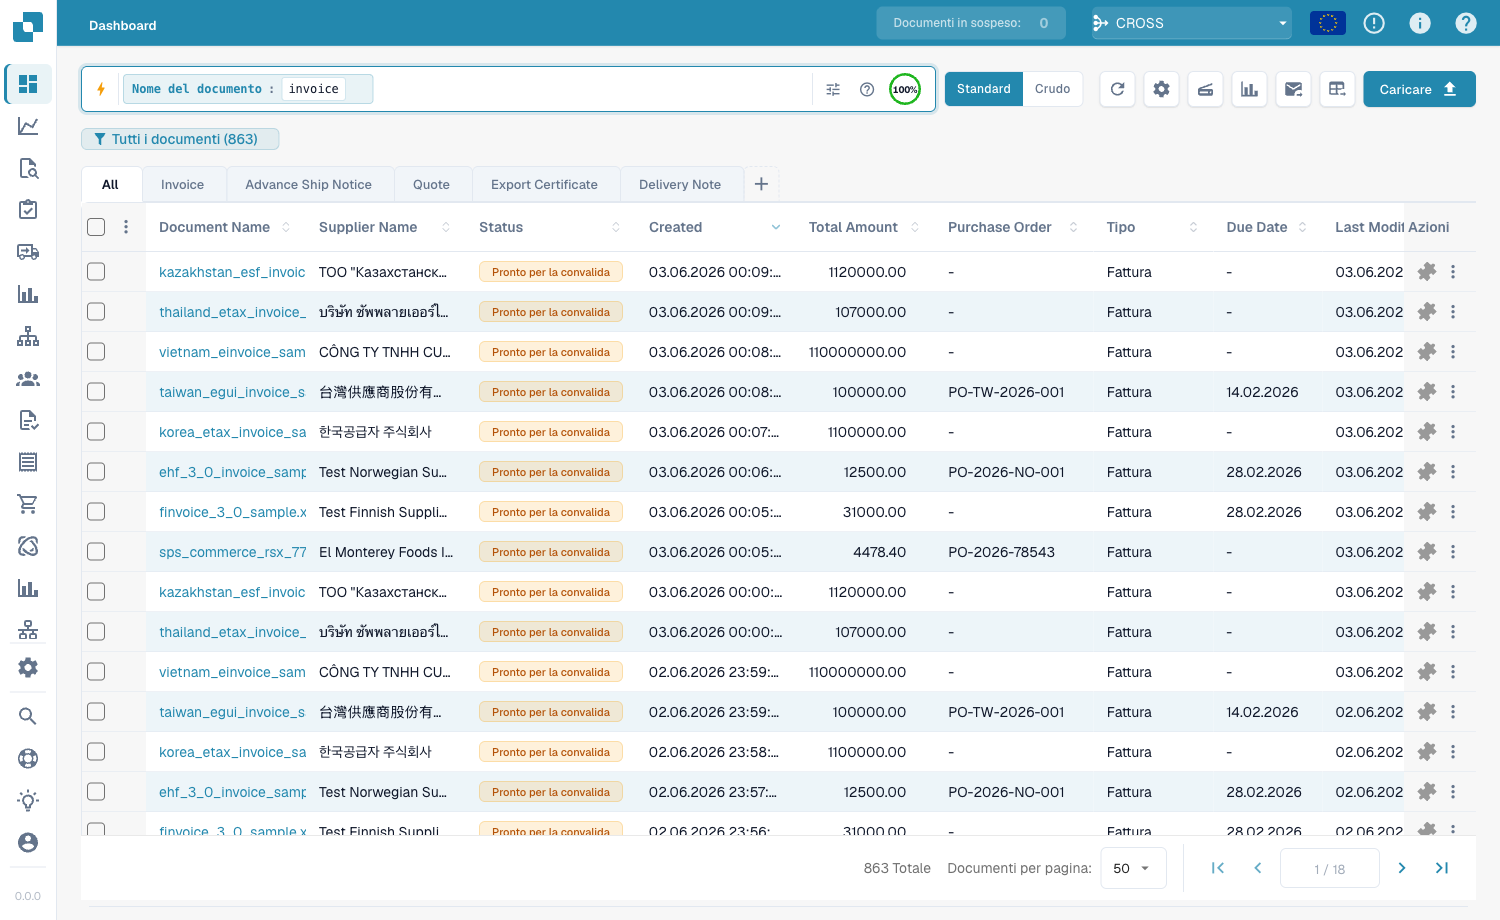
Task: Click the filter sliders icon in search bar
Action: click(833, 89)
